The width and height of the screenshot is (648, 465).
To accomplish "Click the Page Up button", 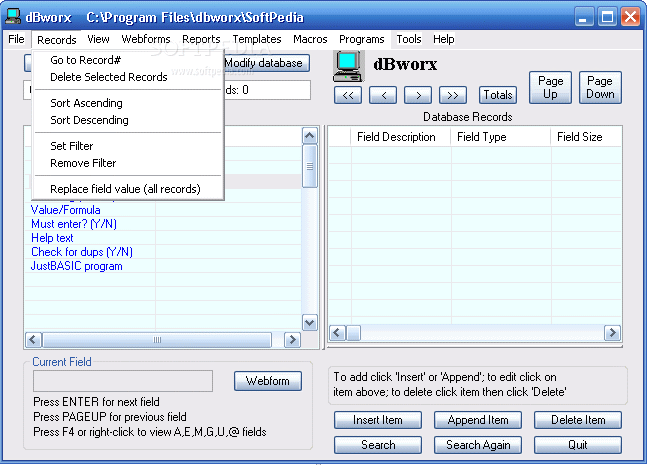I will pyautogui.click(x=550, y=88).
